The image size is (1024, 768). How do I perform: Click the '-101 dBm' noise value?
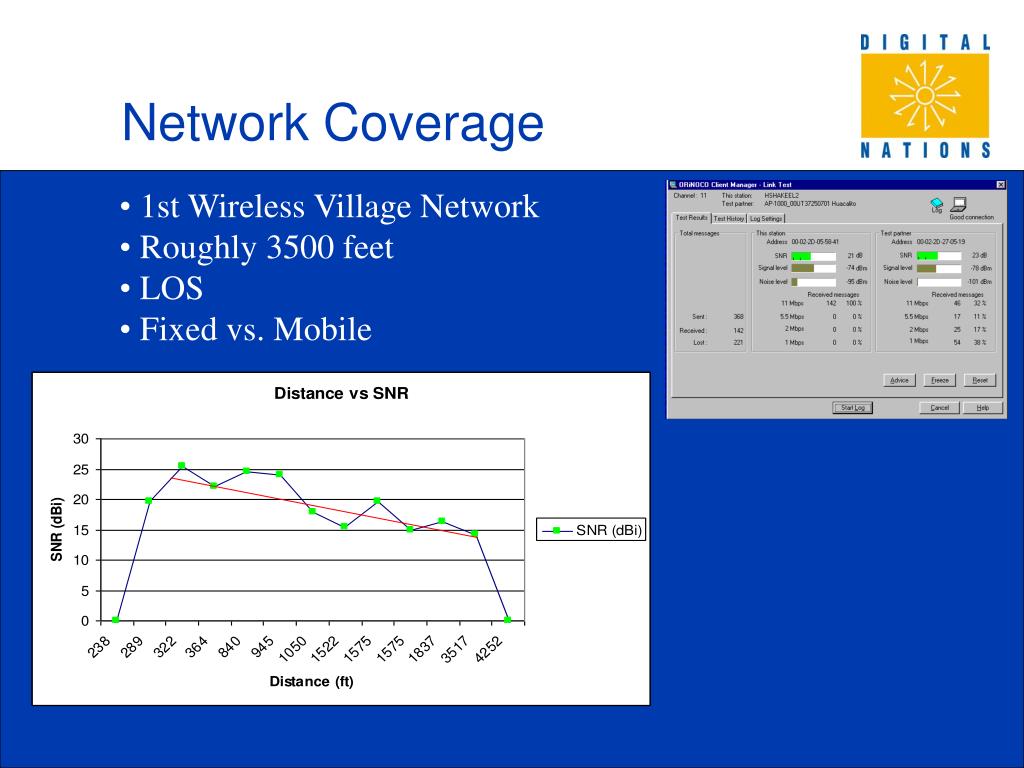point(980,282)
